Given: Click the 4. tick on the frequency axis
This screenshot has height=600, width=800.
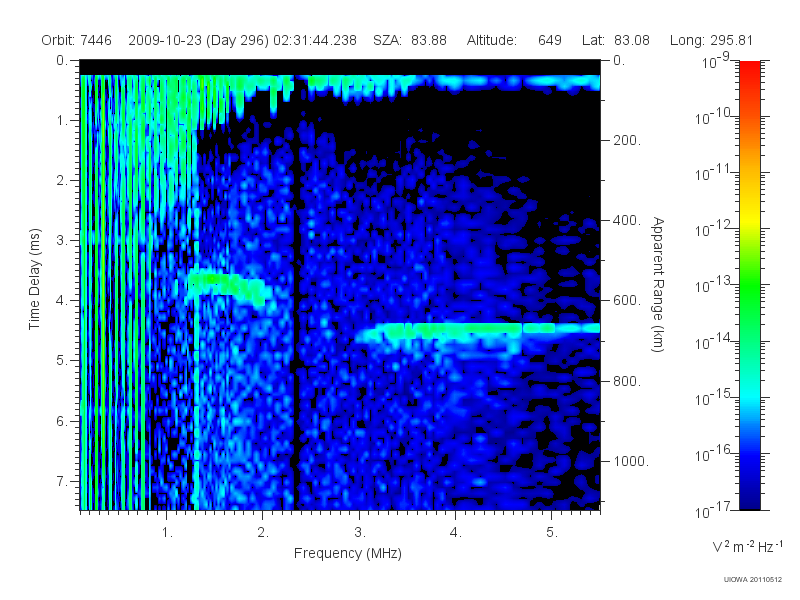Looking at the screenshot, I should click(x=456, y=533).
